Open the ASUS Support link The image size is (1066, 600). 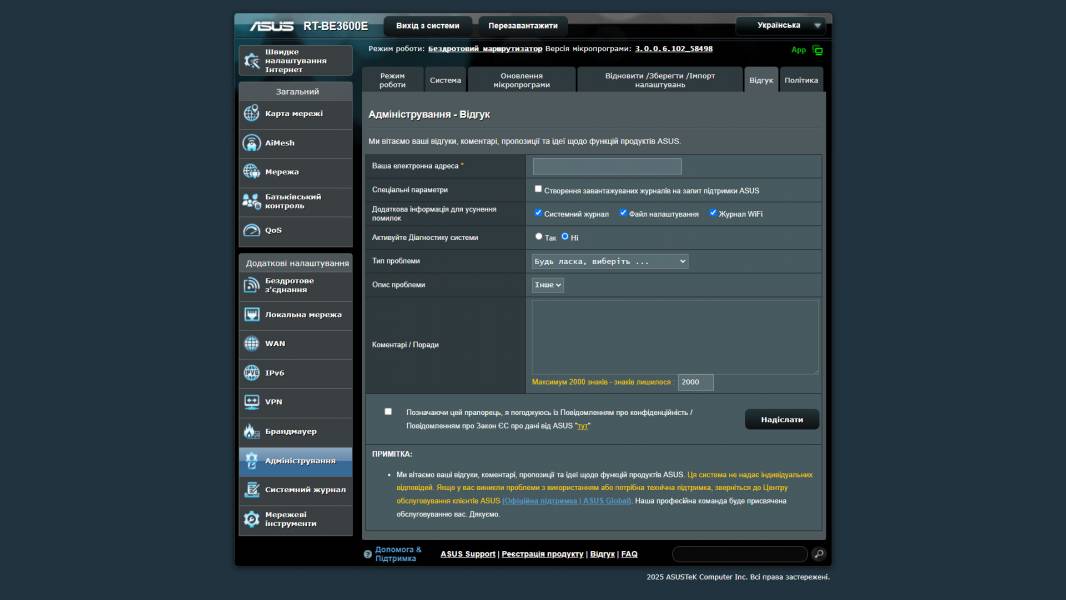point(468,554)
